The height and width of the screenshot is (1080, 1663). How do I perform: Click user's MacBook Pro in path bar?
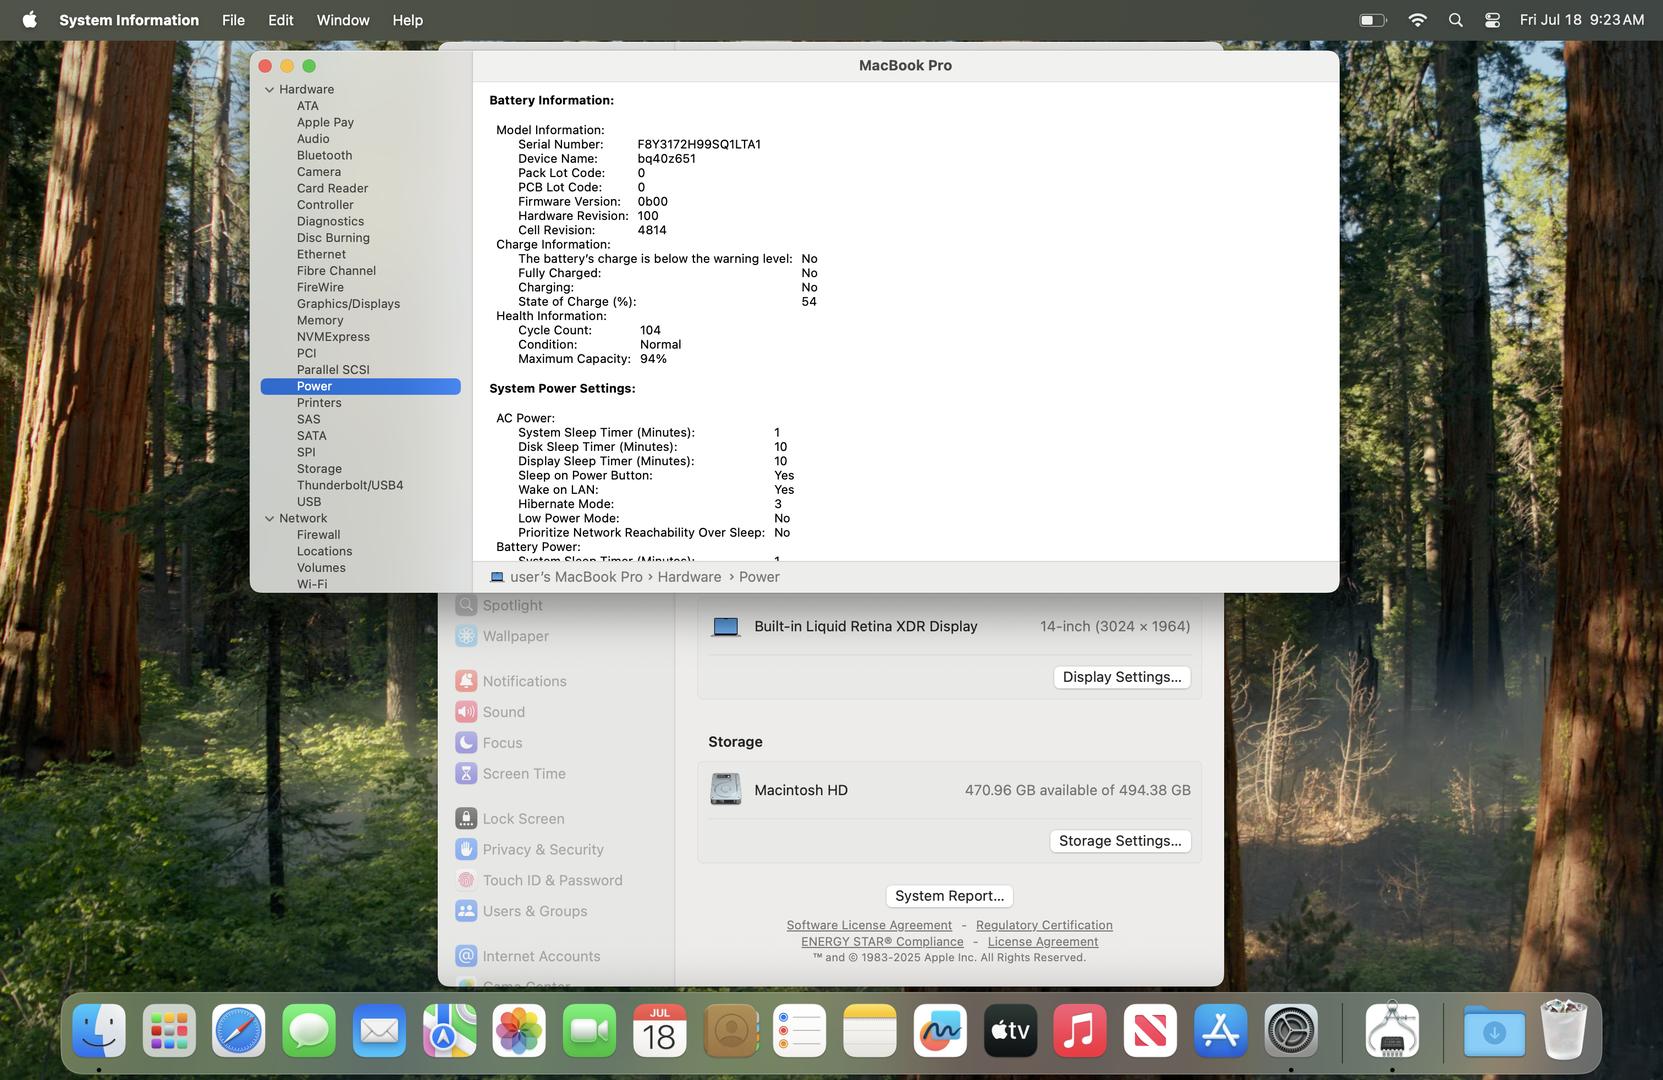pyautogui.click(x=566, y=577)
